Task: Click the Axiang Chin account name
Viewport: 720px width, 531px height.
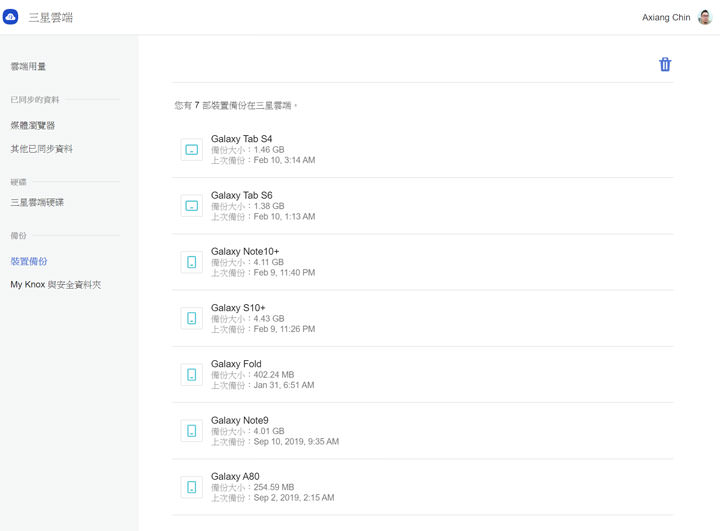Action: pos(665,18)
